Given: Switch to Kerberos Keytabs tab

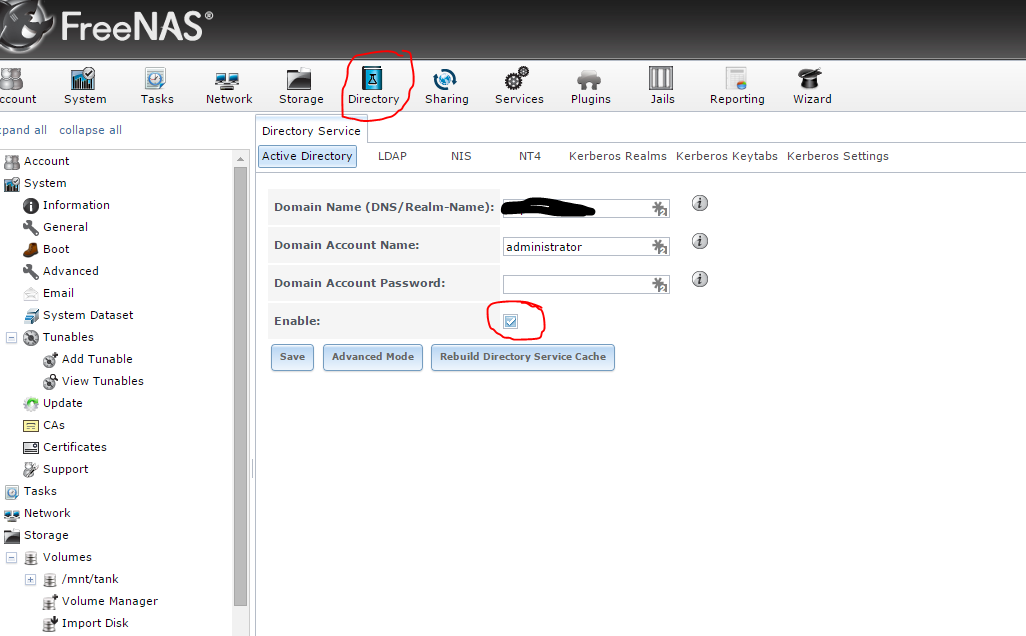Looking at the screenshot, I should 726,156.
